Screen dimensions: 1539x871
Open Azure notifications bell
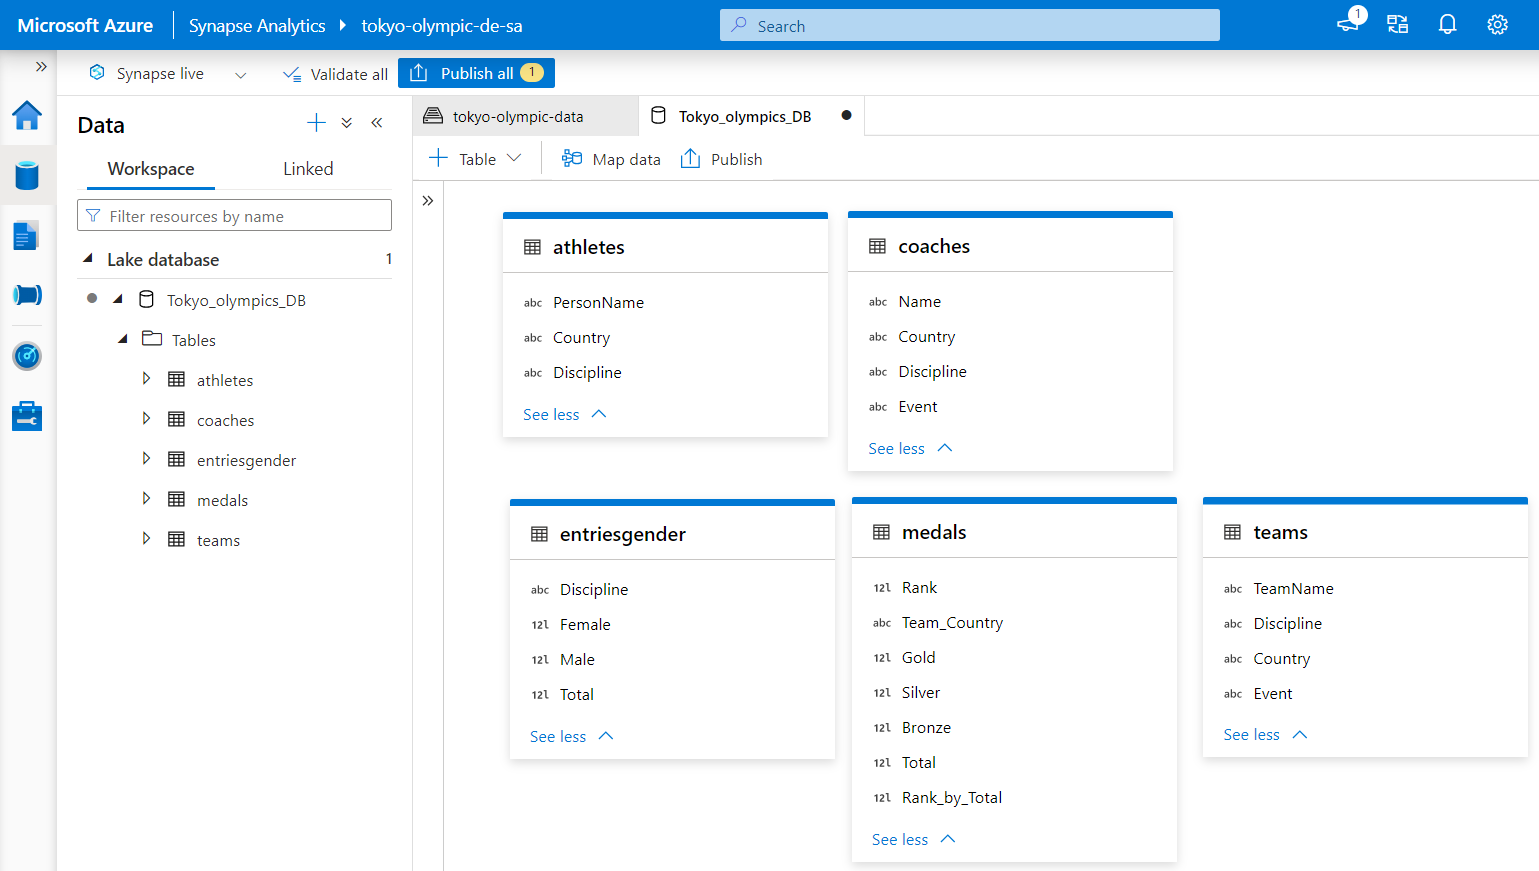coord(1447,23)
